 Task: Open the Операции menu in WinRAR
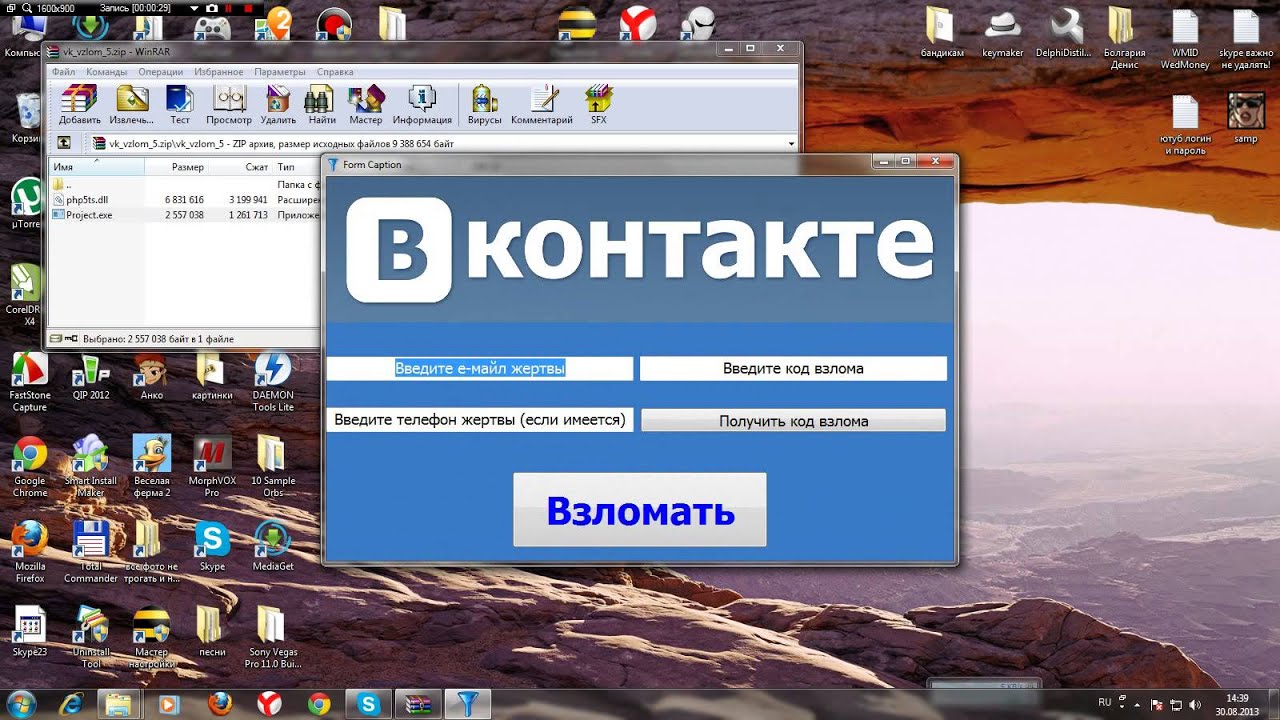pyautogui.click(x=160, y=72)
